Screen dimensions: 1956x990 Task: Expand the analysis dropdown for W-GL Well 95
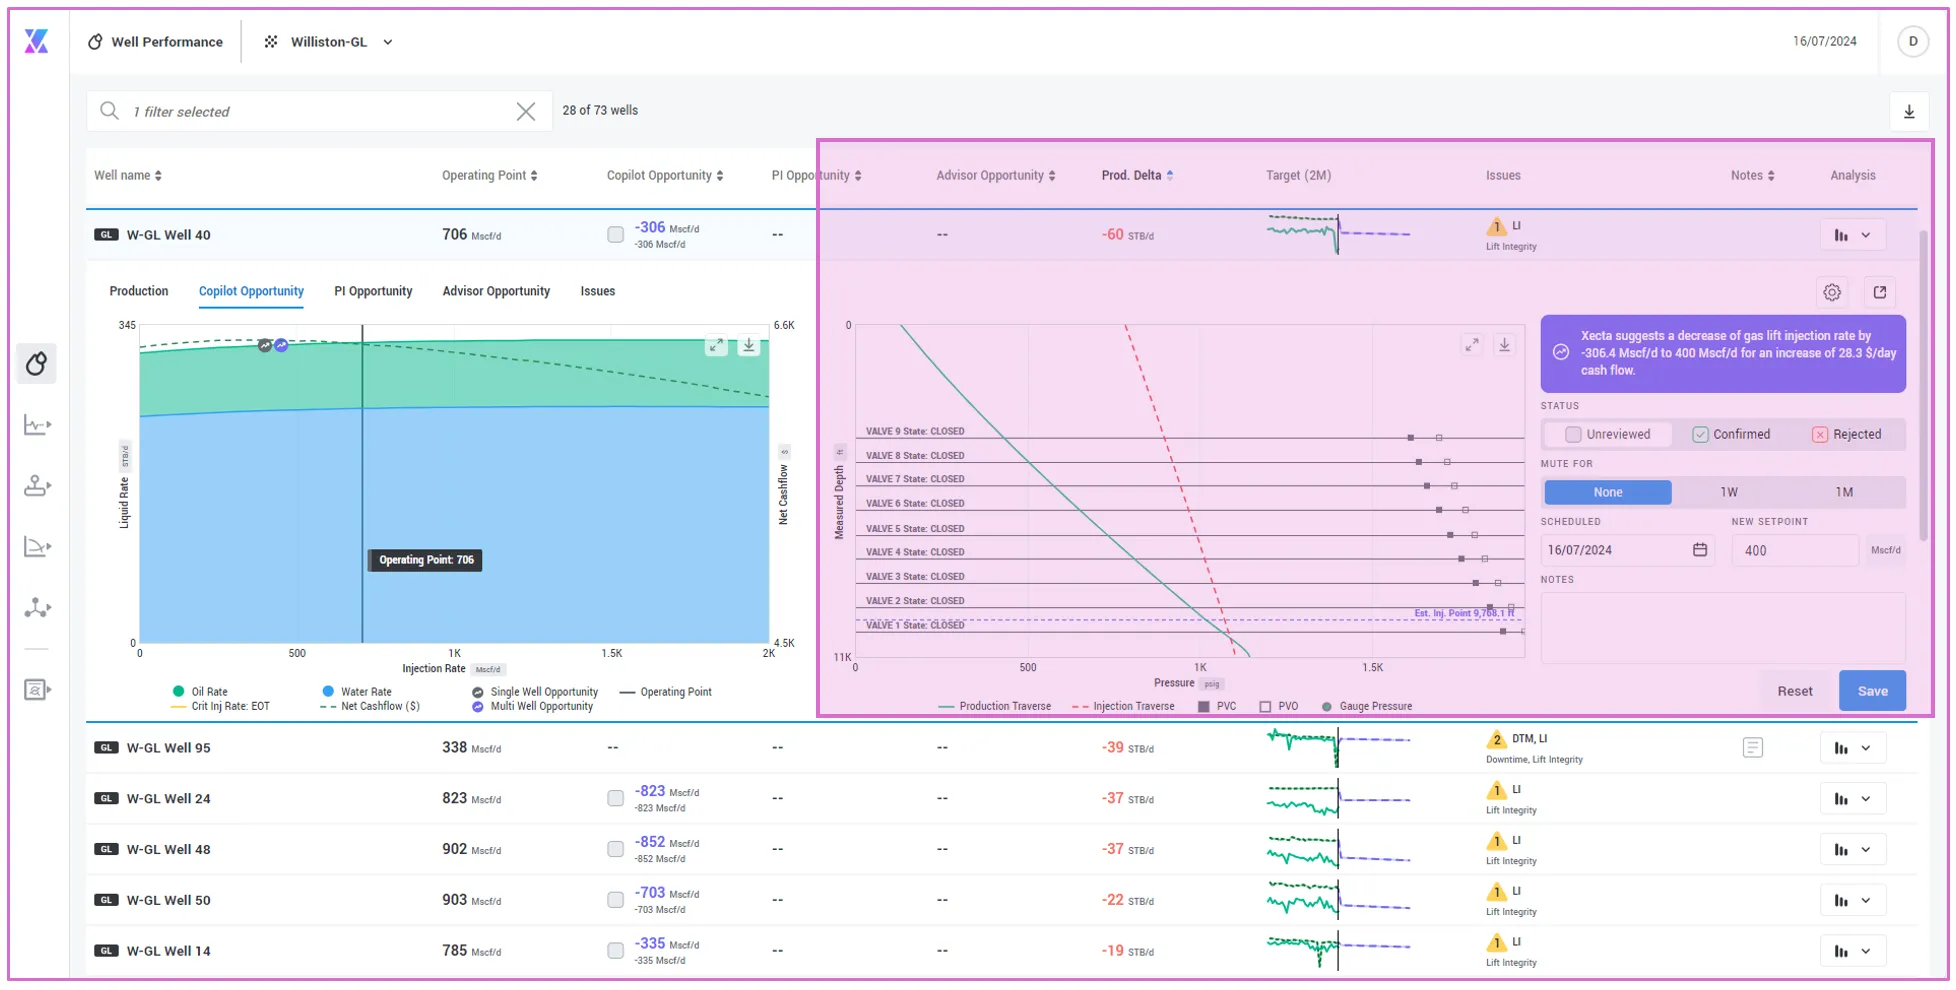1853,748
